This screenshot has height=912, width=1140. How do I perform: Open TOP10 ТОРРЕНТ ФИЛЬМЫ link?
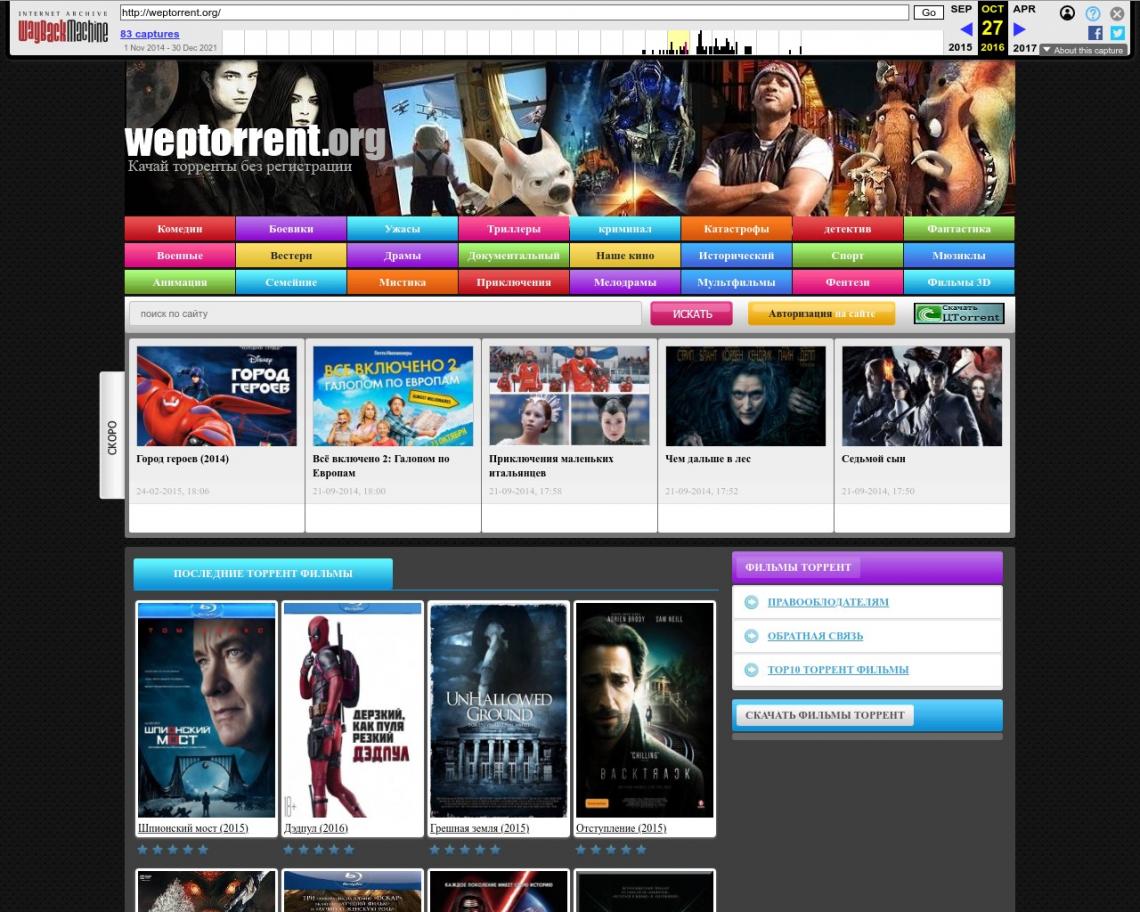(838, 669)
